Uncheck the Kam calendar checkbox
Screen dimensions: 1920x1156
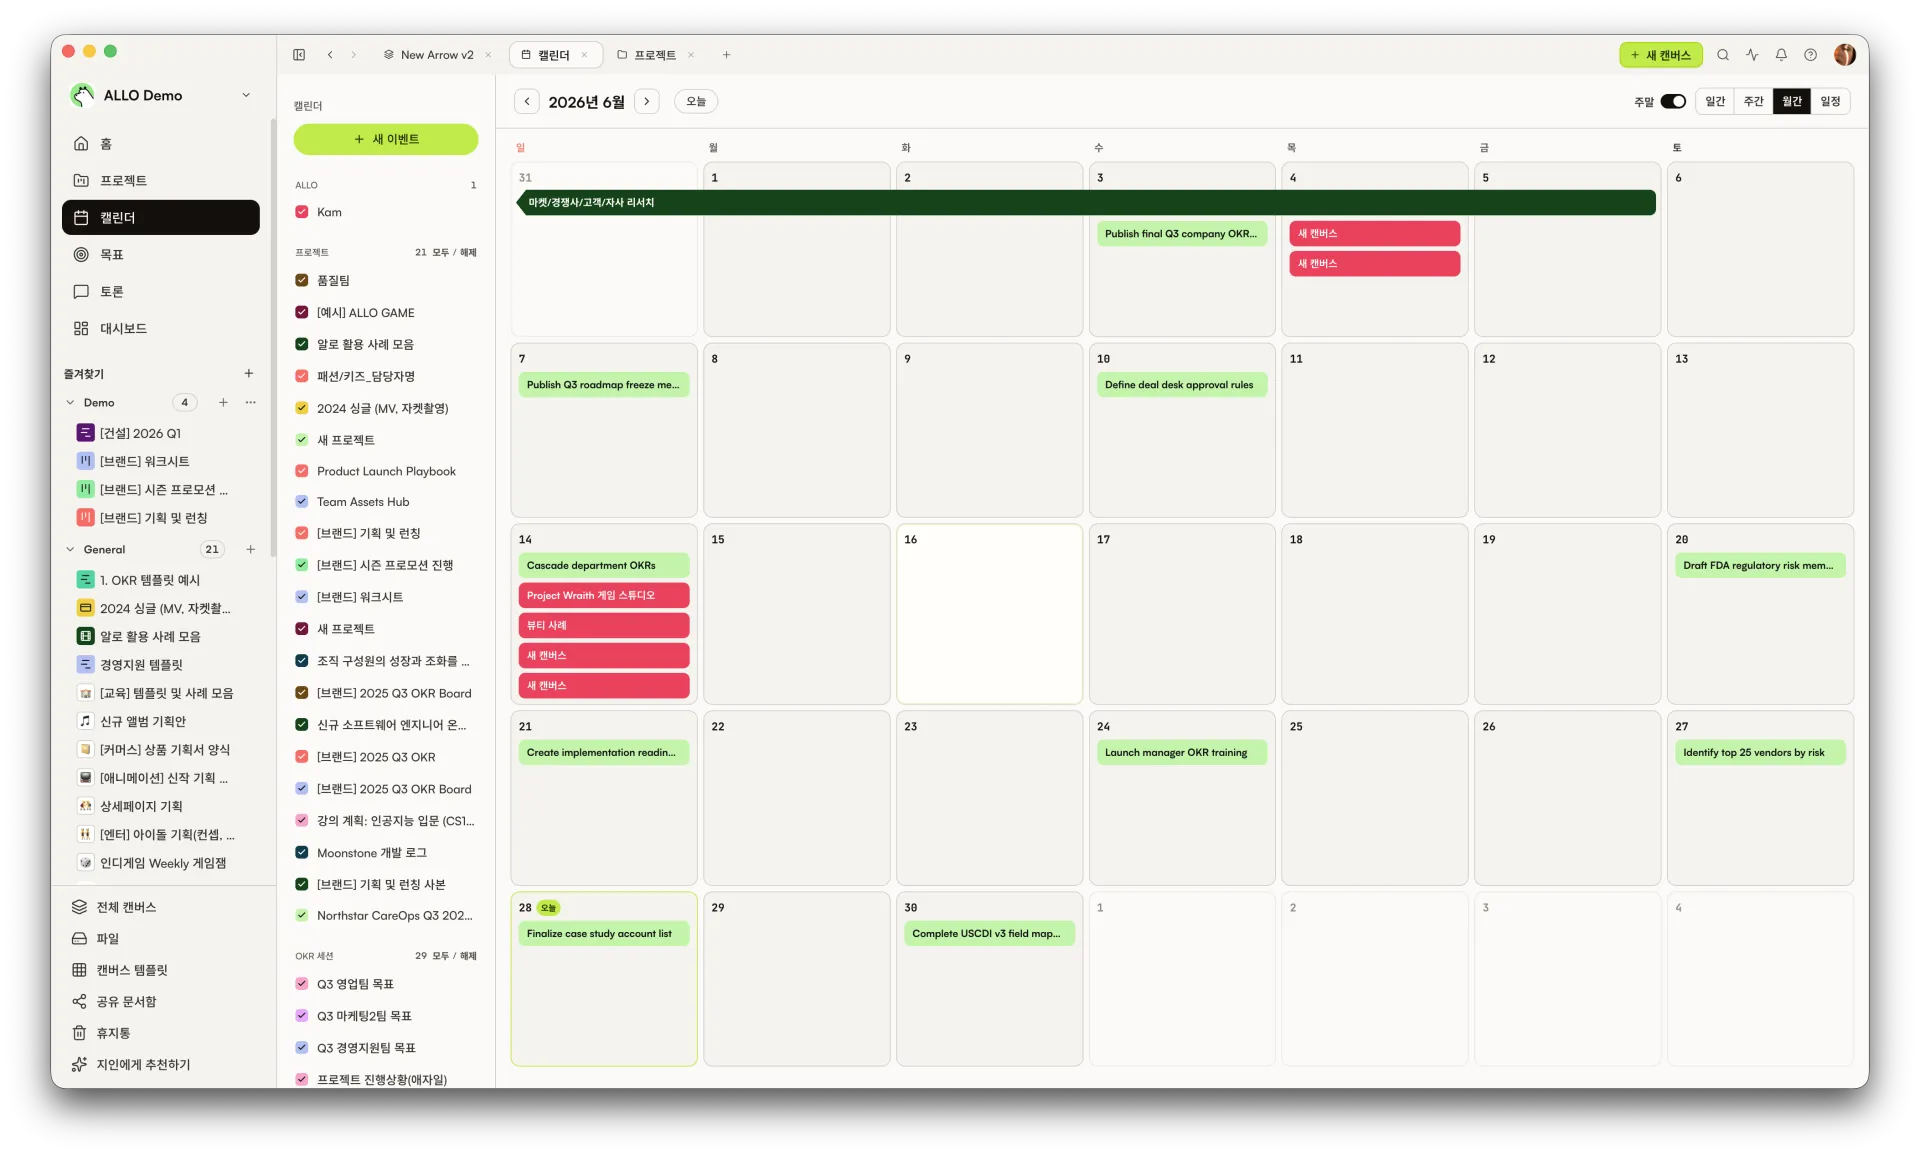tap(302, 212)
